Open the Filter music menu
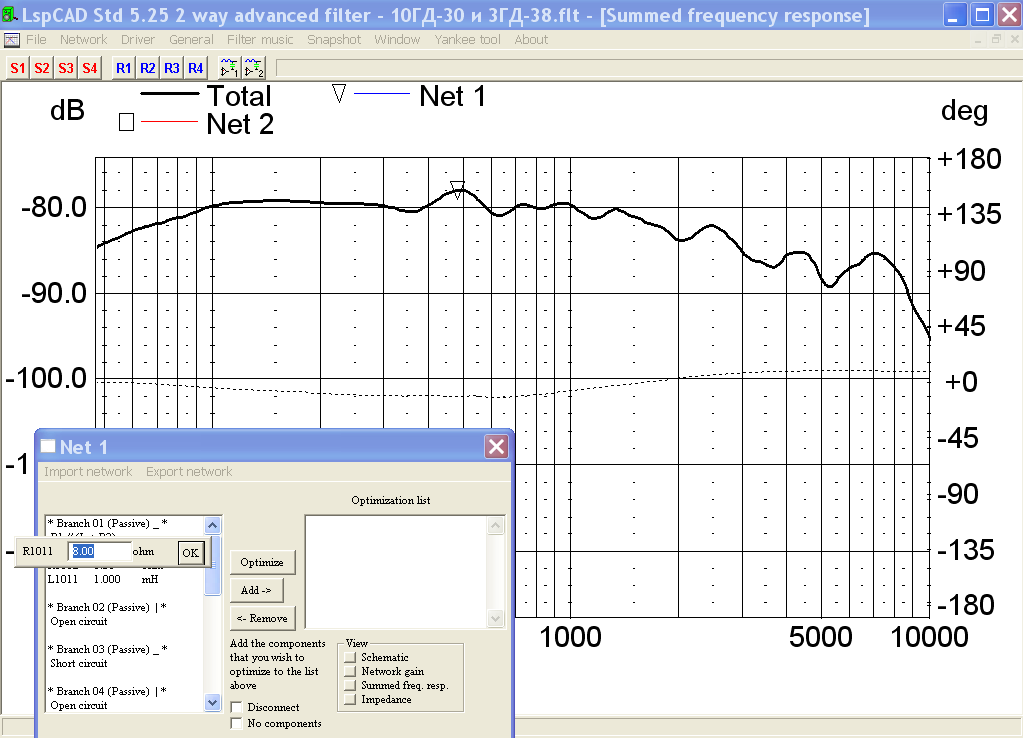This screenshot has width=1023, height=738. point(260,40)
